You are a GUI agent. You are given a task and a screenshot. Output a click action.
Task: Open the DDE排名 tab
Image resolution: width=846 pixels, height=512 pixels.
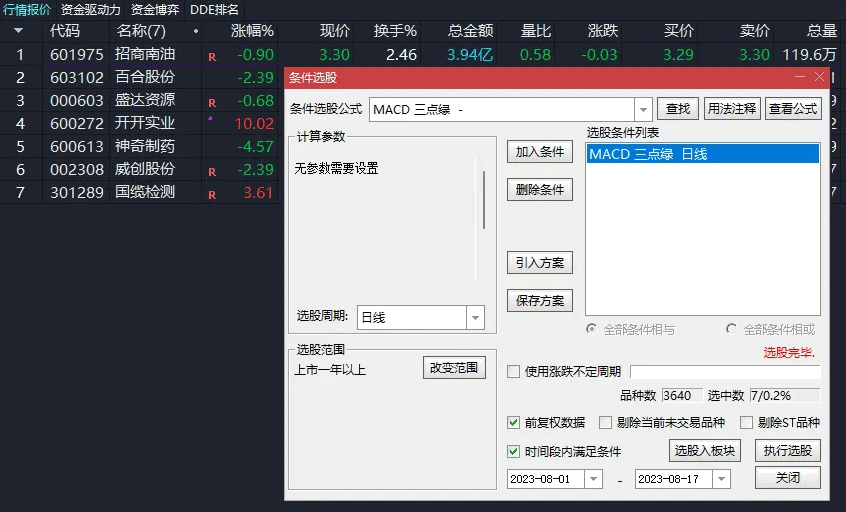pyautogui.click(x=214, y=9)
